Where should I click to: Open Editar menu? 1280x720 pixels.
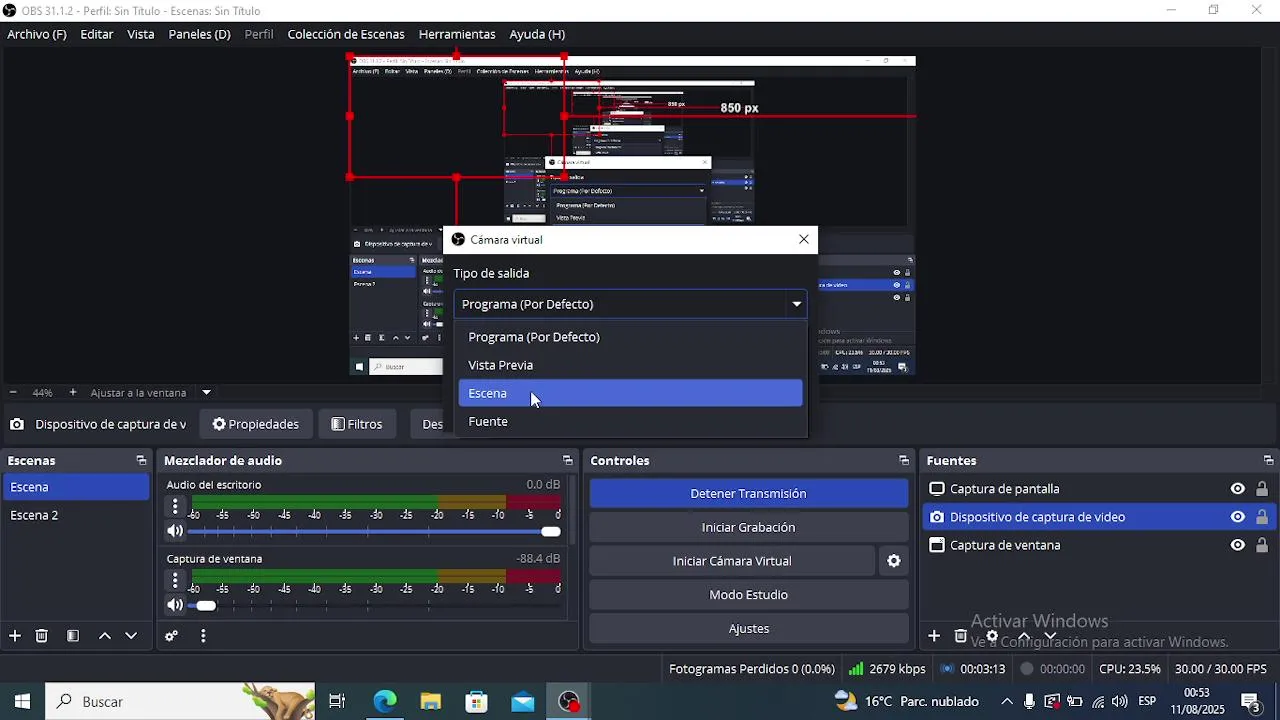97,34
